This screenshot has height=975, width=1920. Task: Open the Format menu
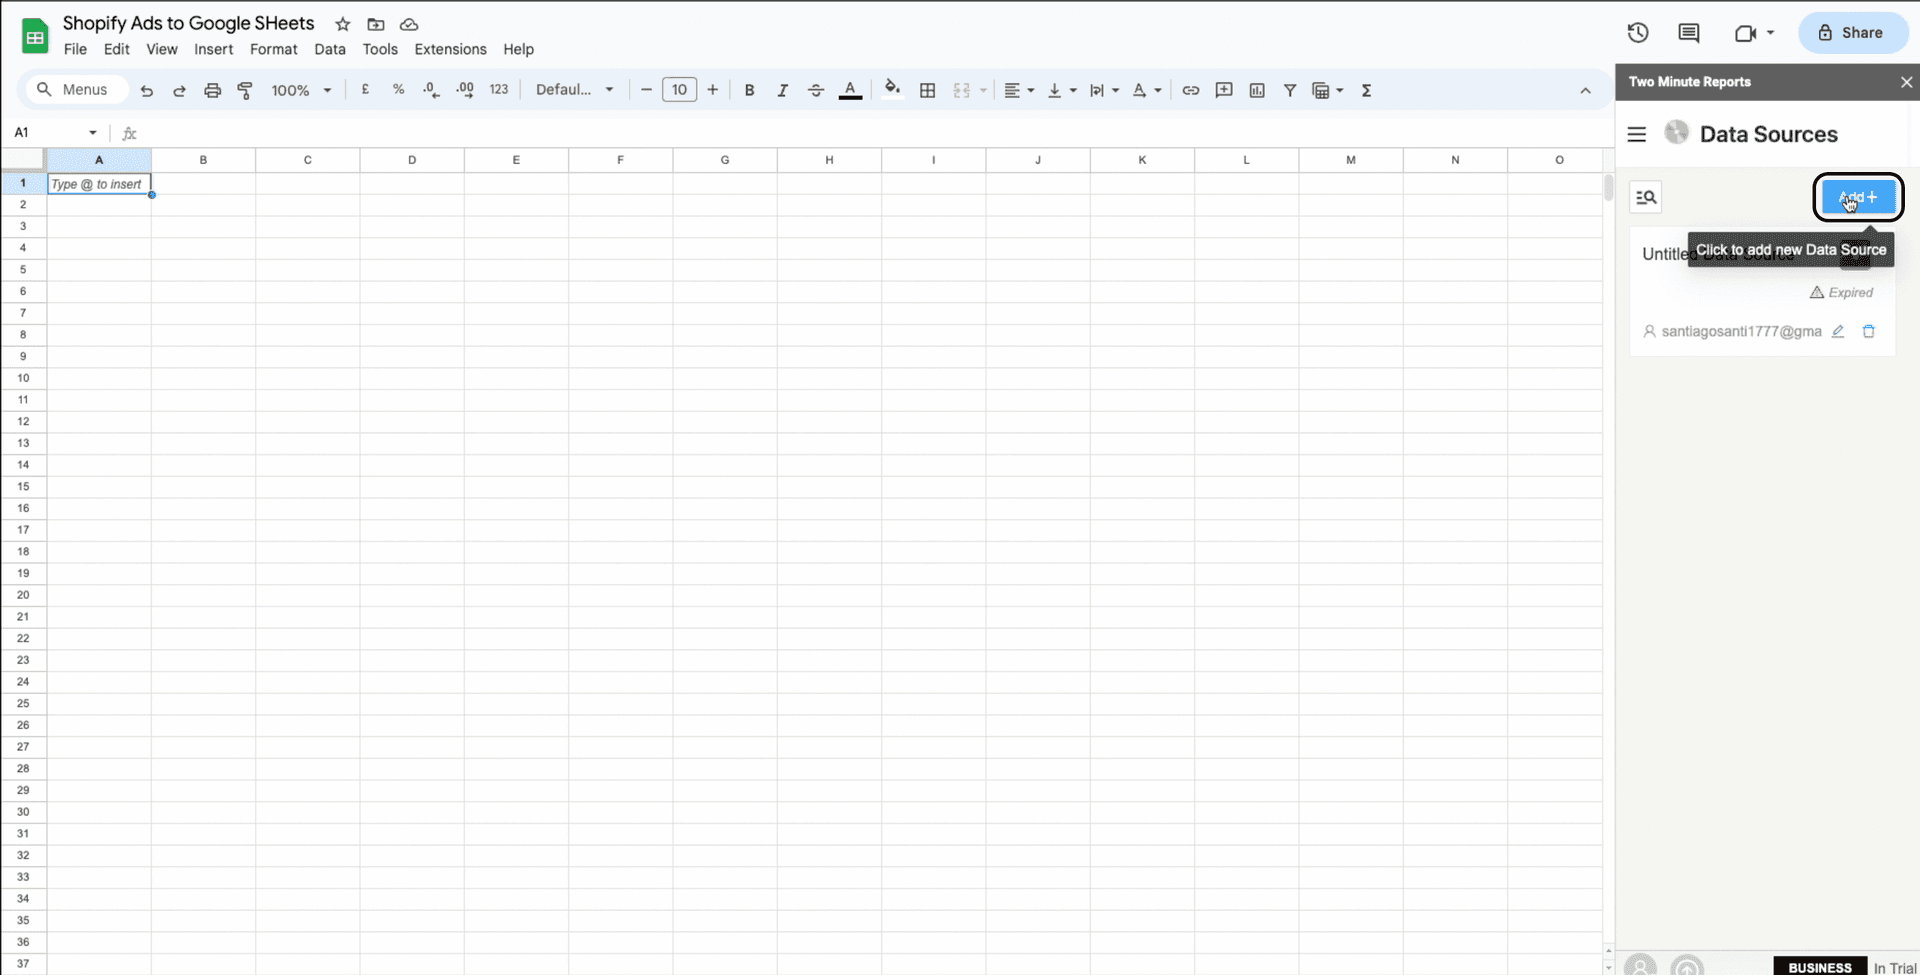274,49
